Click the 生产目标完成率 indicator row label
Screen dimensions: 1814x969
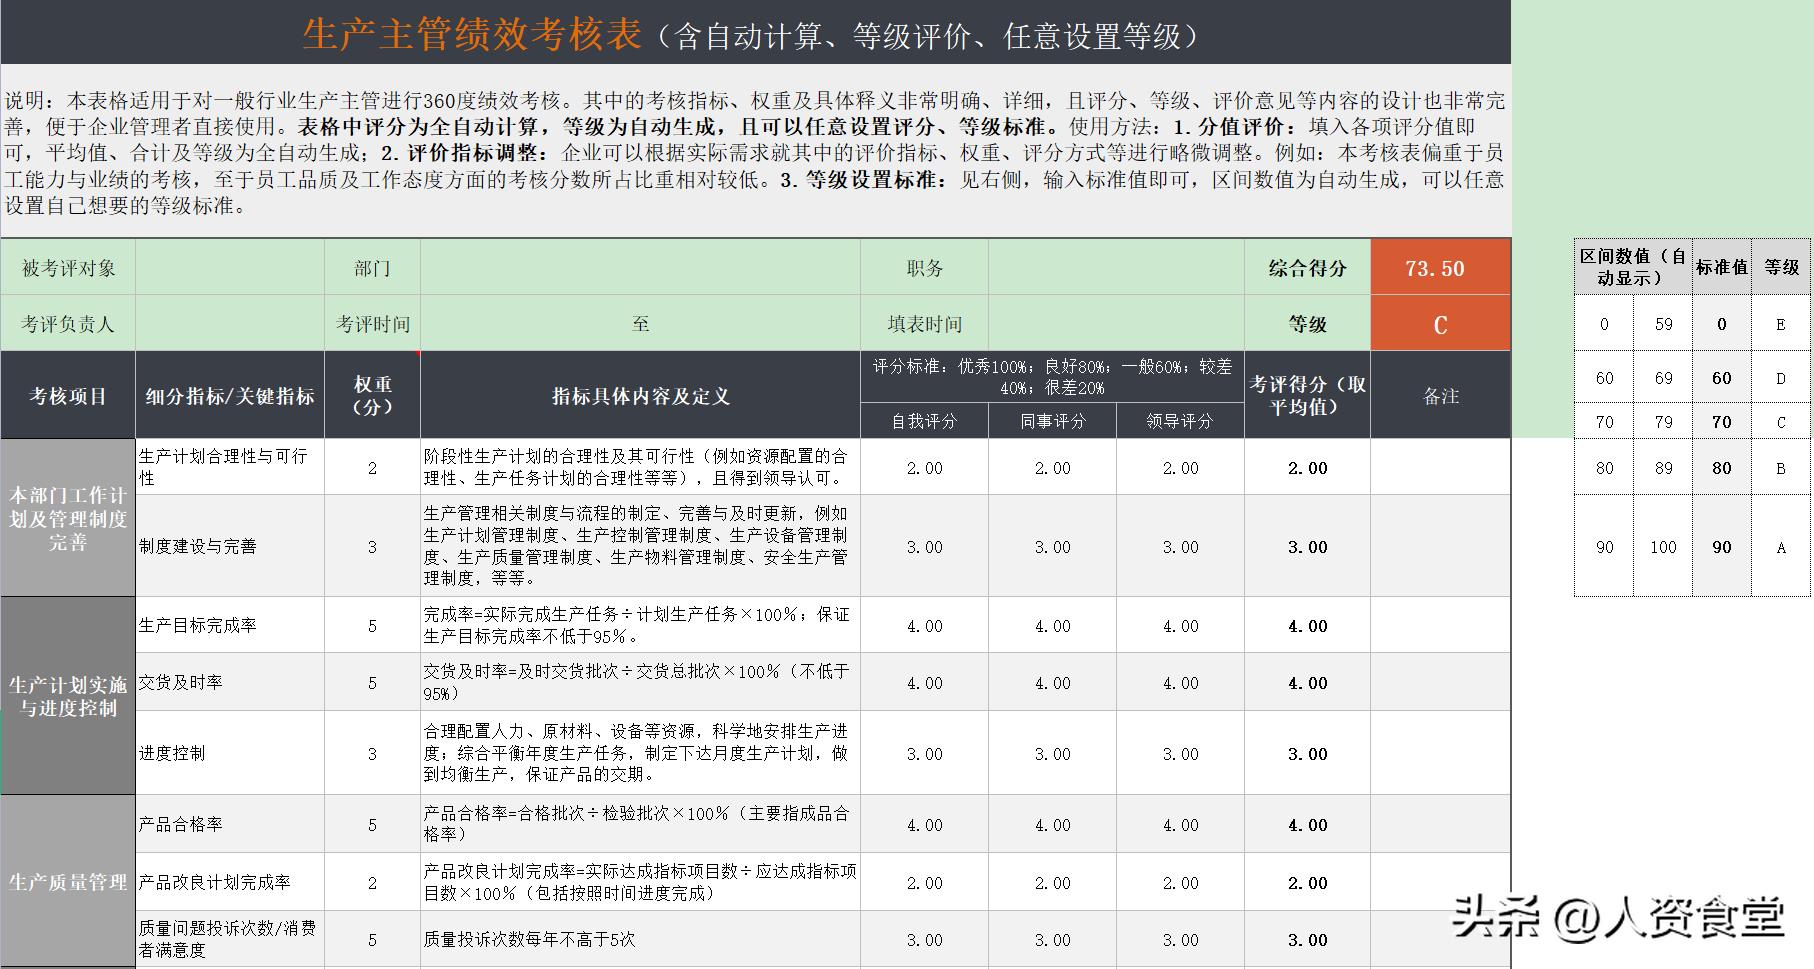pos(200,624)
